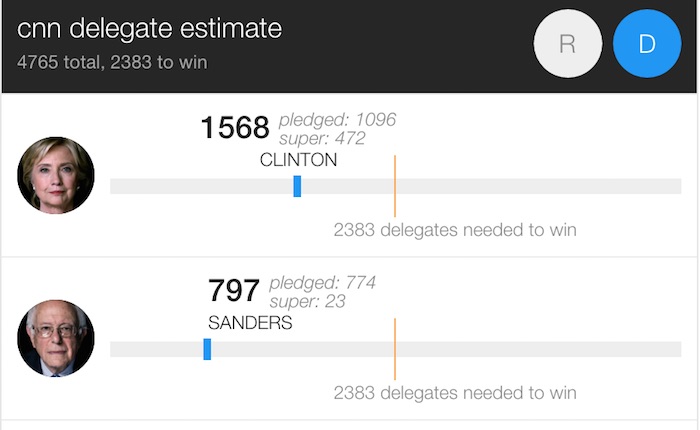Click the SANDERS name label
Viewport: 700px width, 430px height.
pyautogui.click(x=250, y=323)
